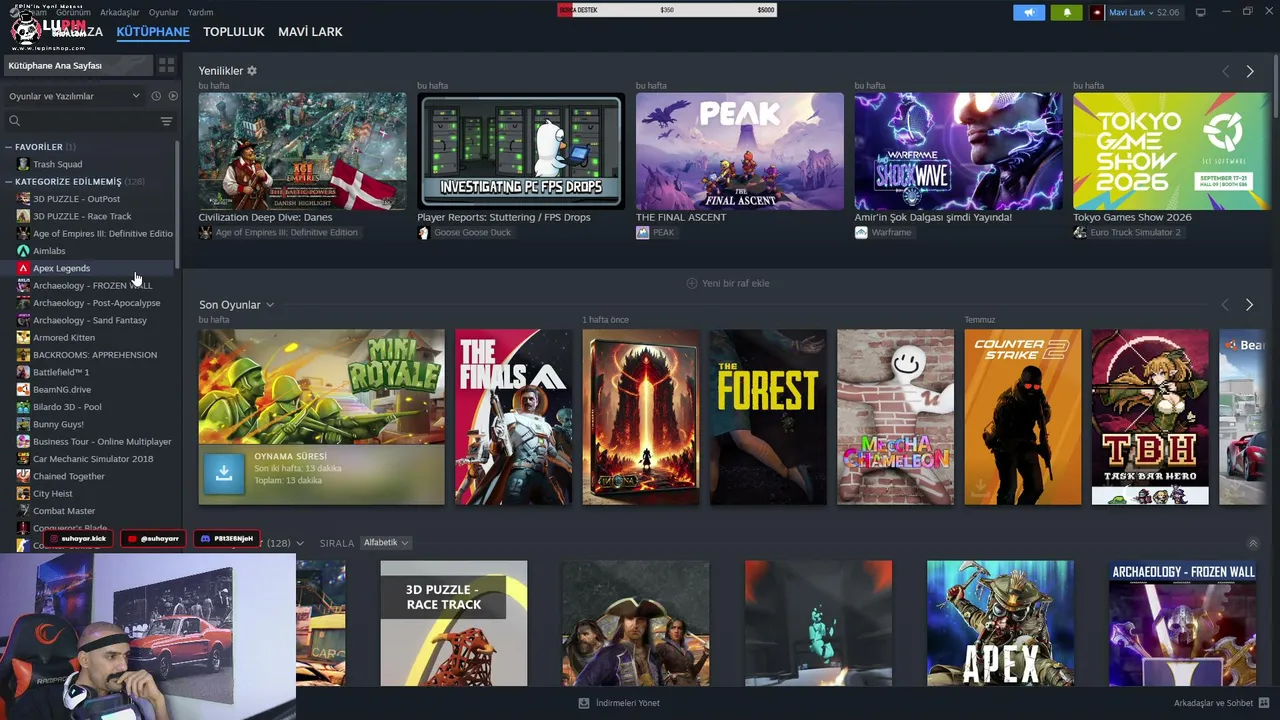Select Car Mechanic Simulator 2018 entry

(93, 459)
